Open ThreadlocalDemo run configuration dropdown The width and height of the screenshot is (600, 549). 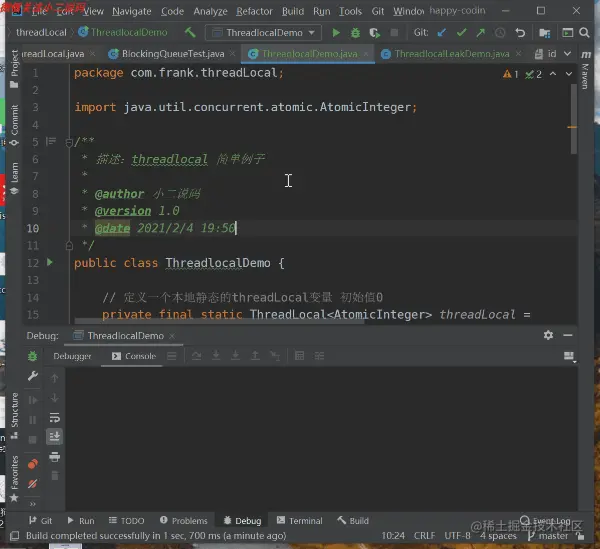[x=264, y=33]
